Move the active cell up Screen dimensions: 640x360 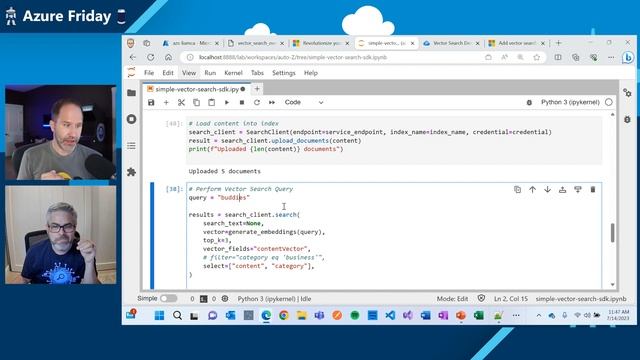click(x=533, y=189)
